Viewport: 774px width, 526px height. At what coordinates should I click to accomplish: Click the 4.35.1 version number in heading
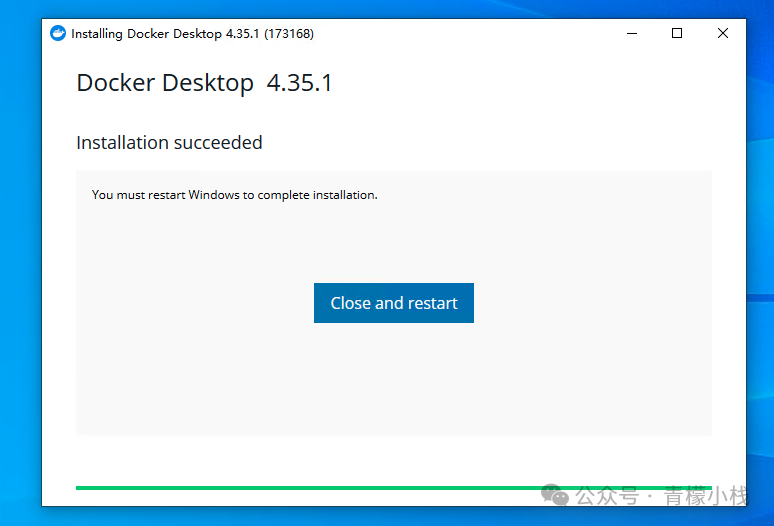tap(299, 83)
